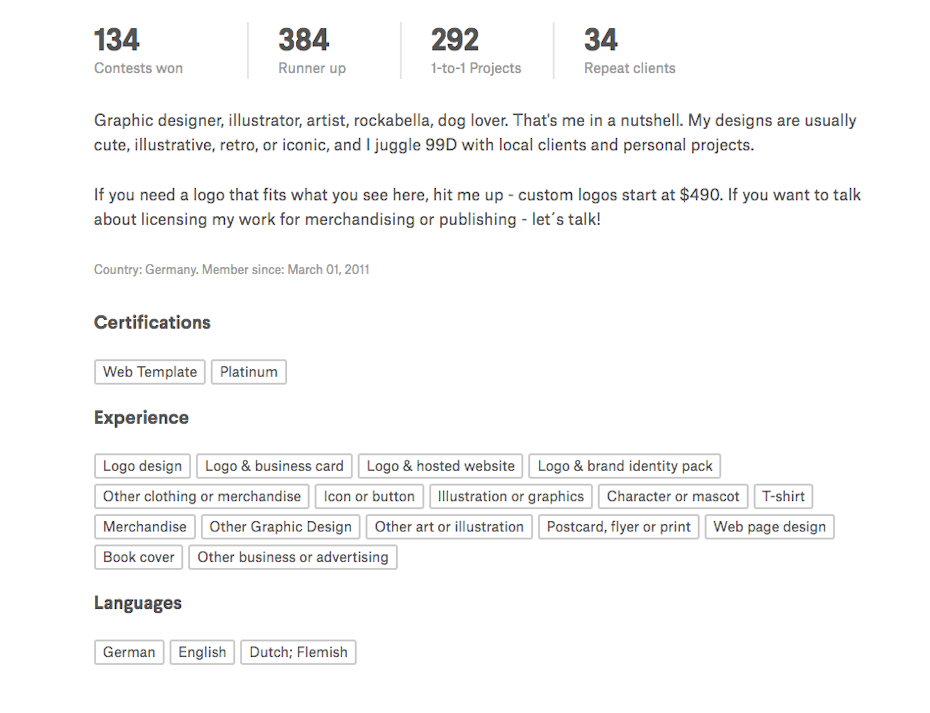The image size is (930, 713).
Task: Click the Logo & business card tag
Action: 274,466
